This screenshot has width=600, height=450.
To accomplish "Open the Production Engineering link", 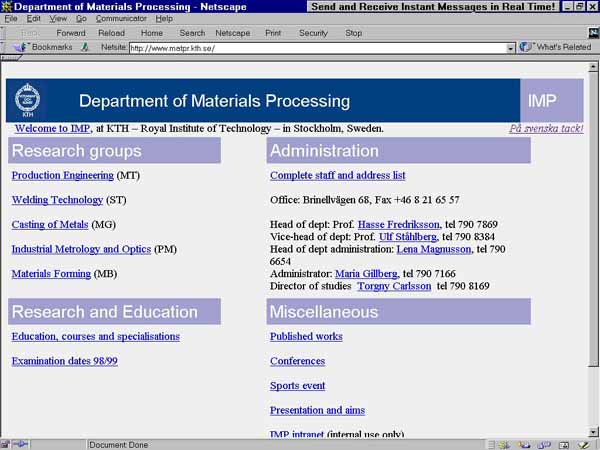I will coord(63,175).
